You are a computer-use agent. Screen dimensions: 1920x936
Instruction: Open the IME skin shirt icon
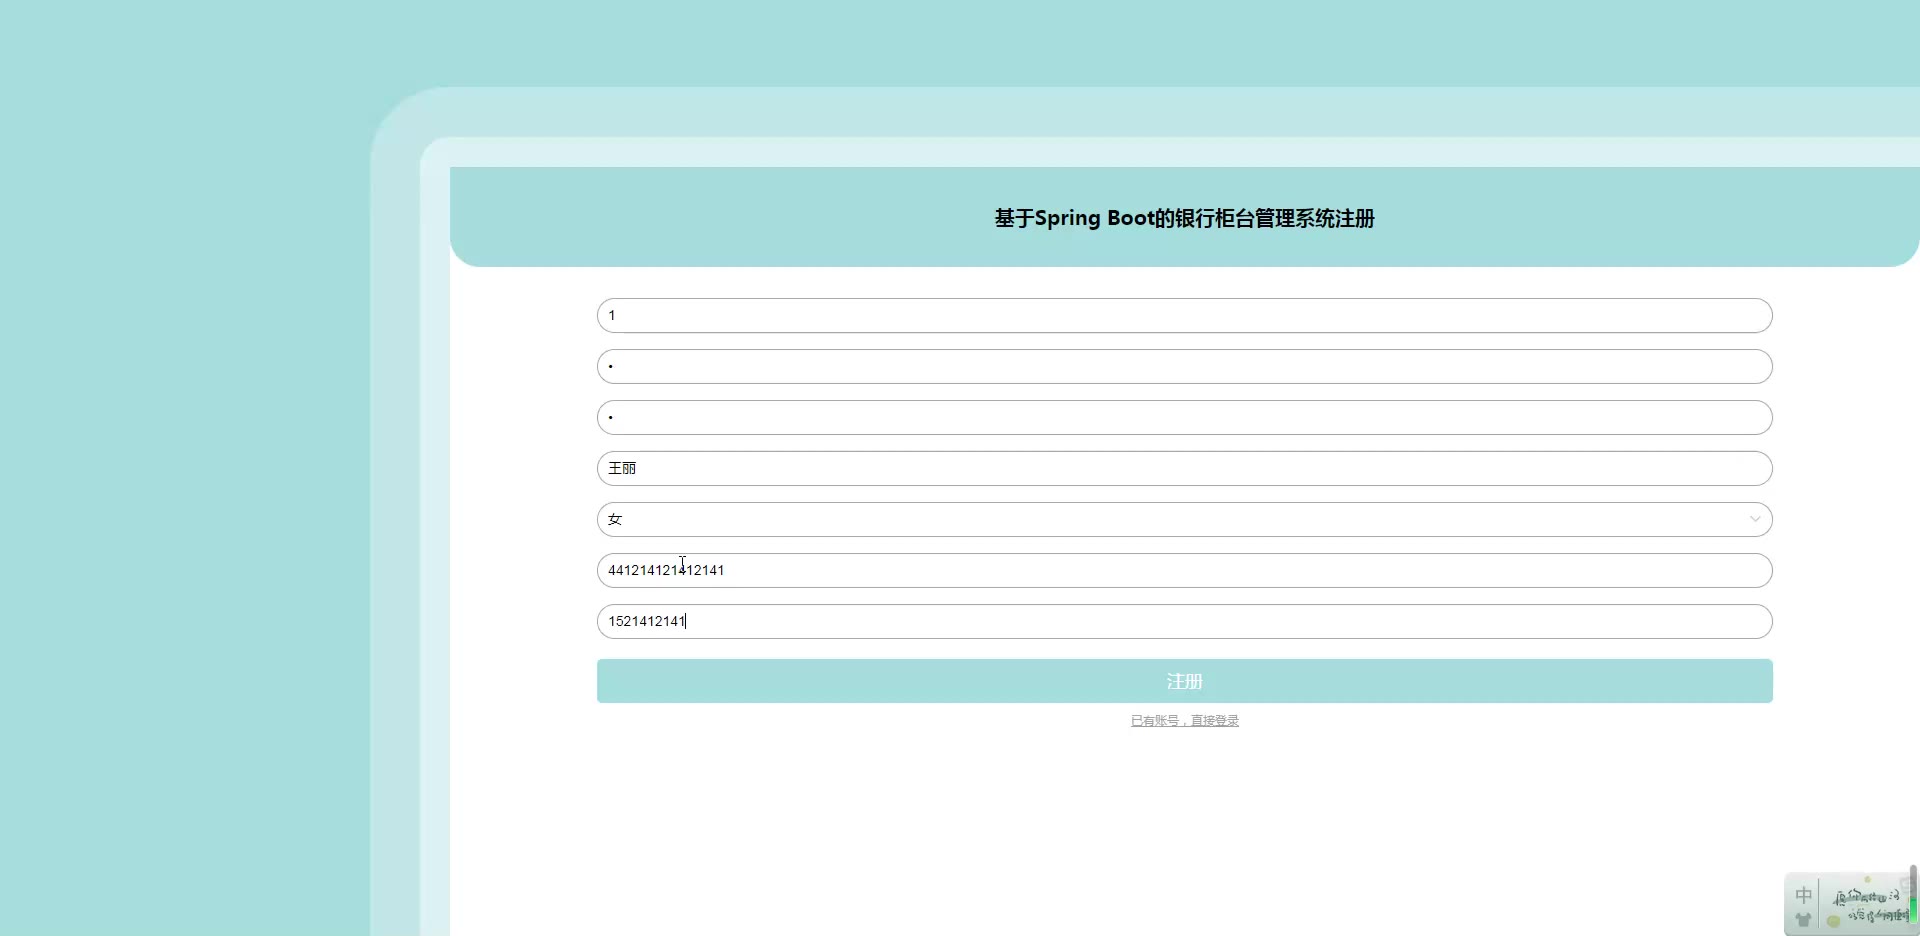(1803, 920)
